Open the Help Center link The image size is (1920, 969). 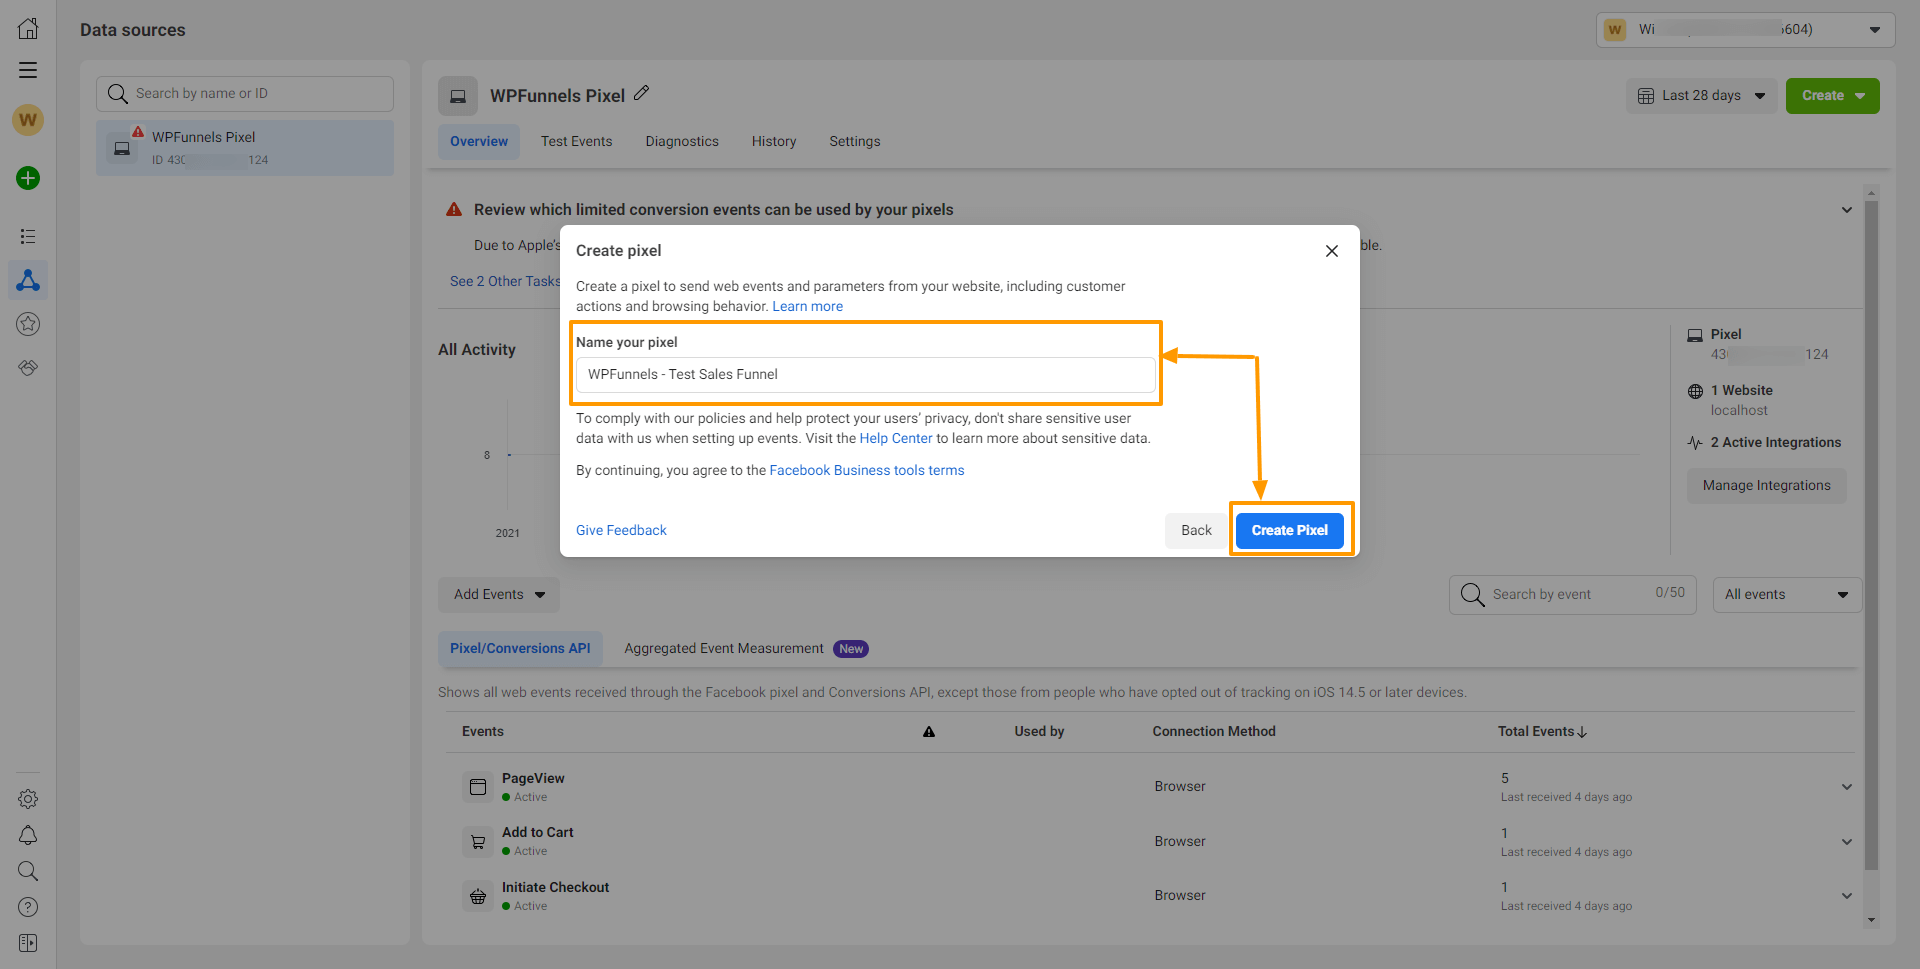[896, 439]
